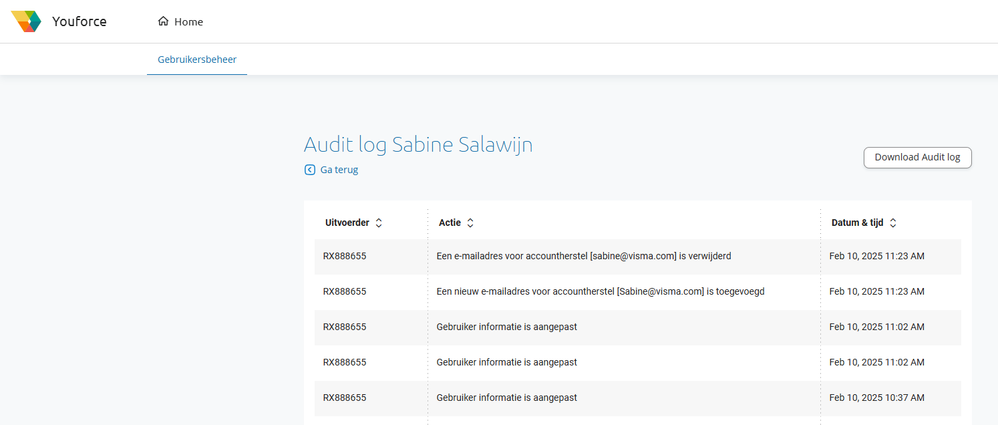This screenshot has width=998, height=425.
Task: Select the Actie column header label
Action: pyautogui.click(x=449, y=222)
